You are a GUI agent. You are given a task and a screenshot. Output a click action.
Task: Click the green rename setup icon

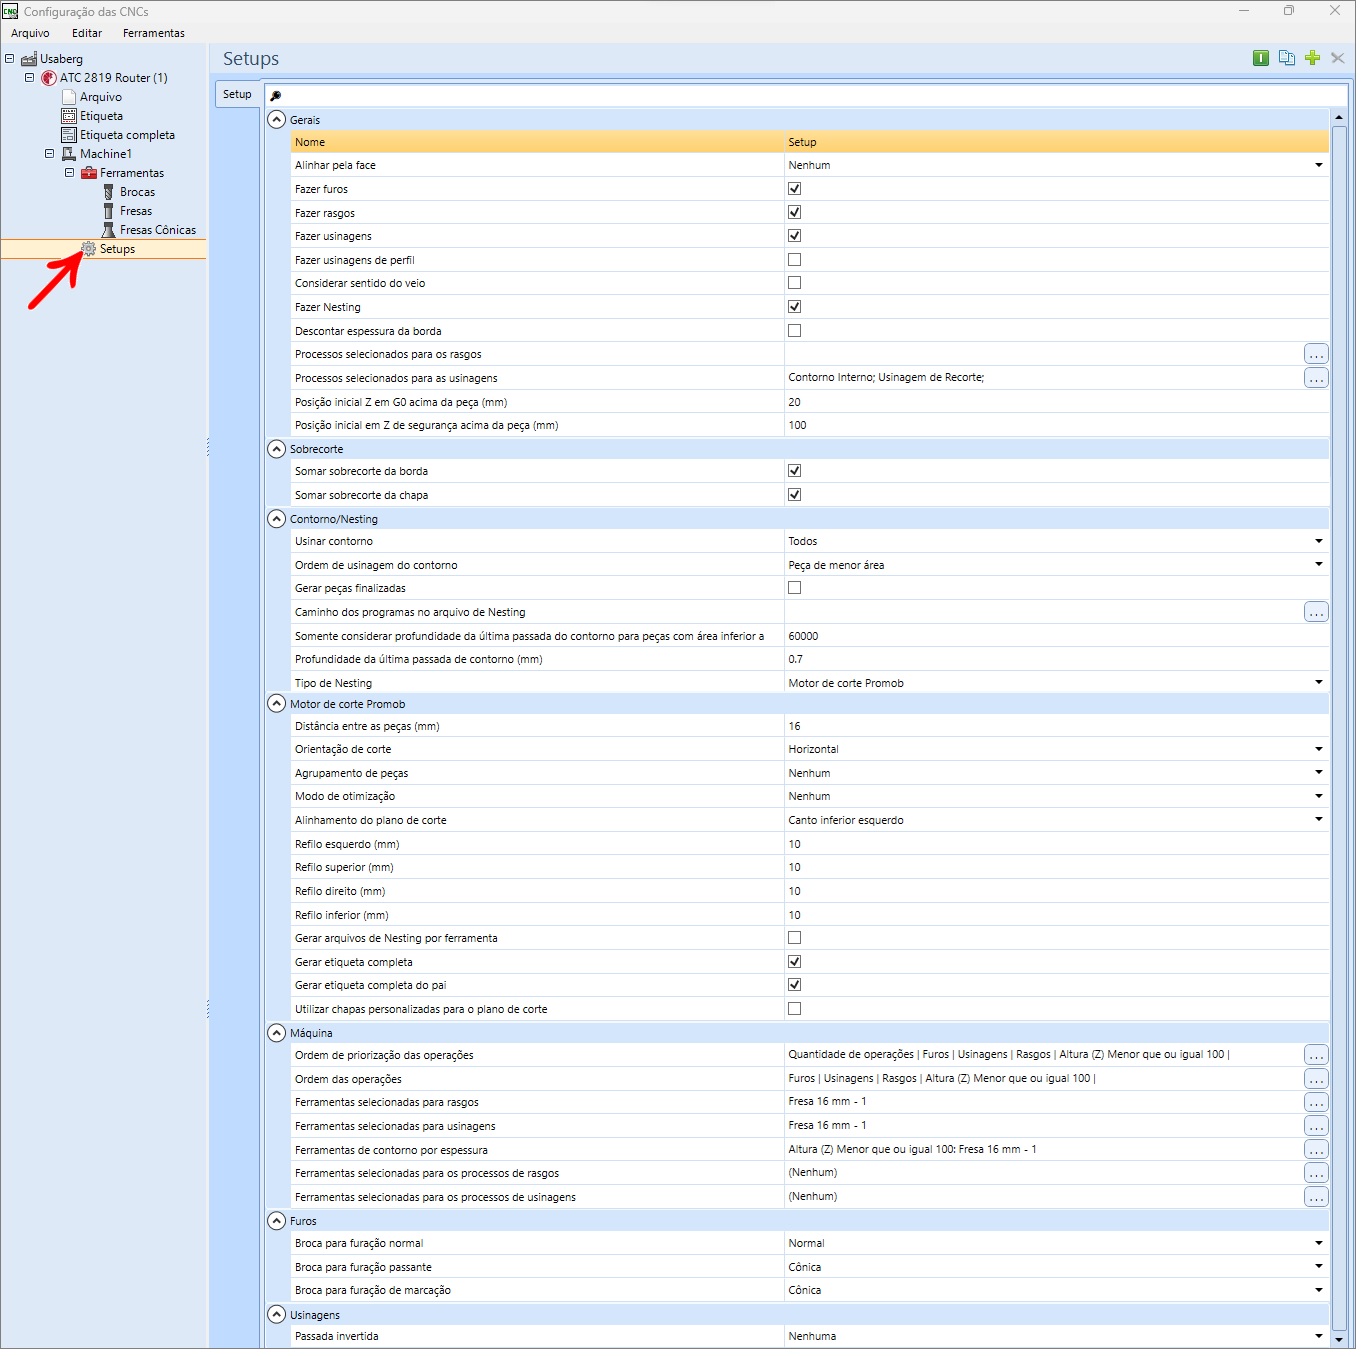coord(1260,58)
